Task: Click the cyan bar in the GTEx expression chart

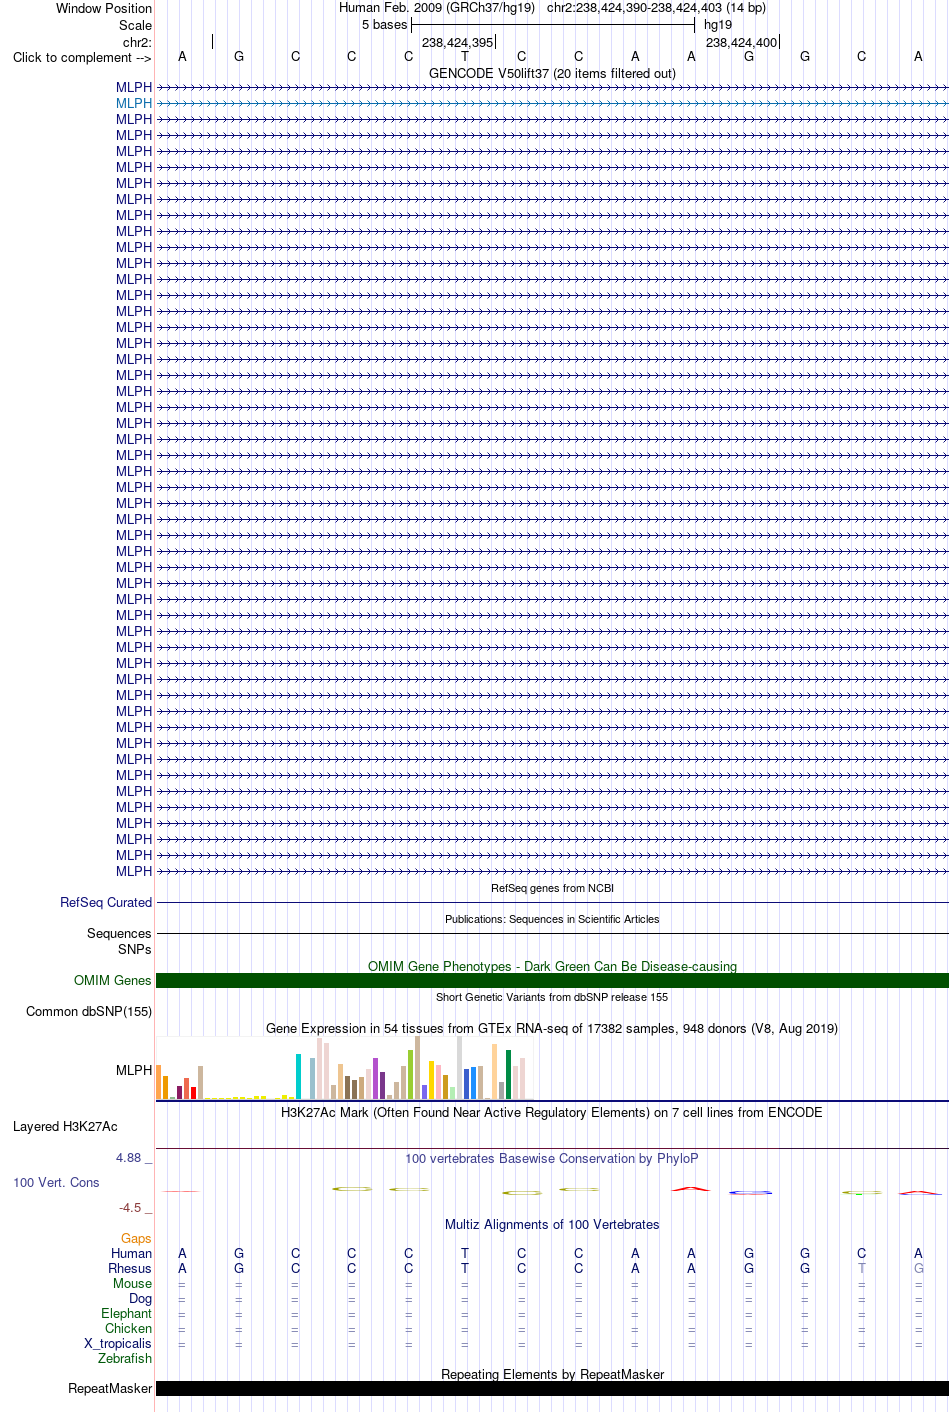Action: (298, 1077)
